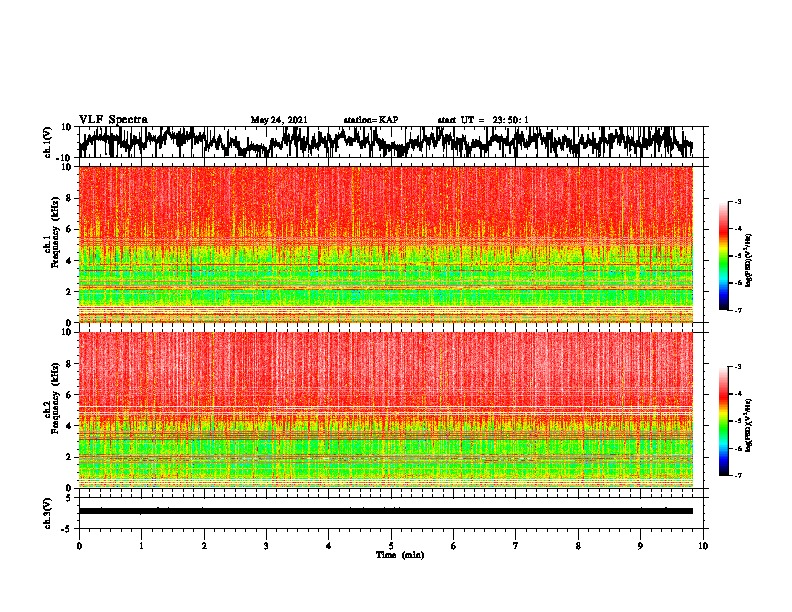
Task: Click inside the ch.2 spectrogram panel
Action: pos(386,410)
